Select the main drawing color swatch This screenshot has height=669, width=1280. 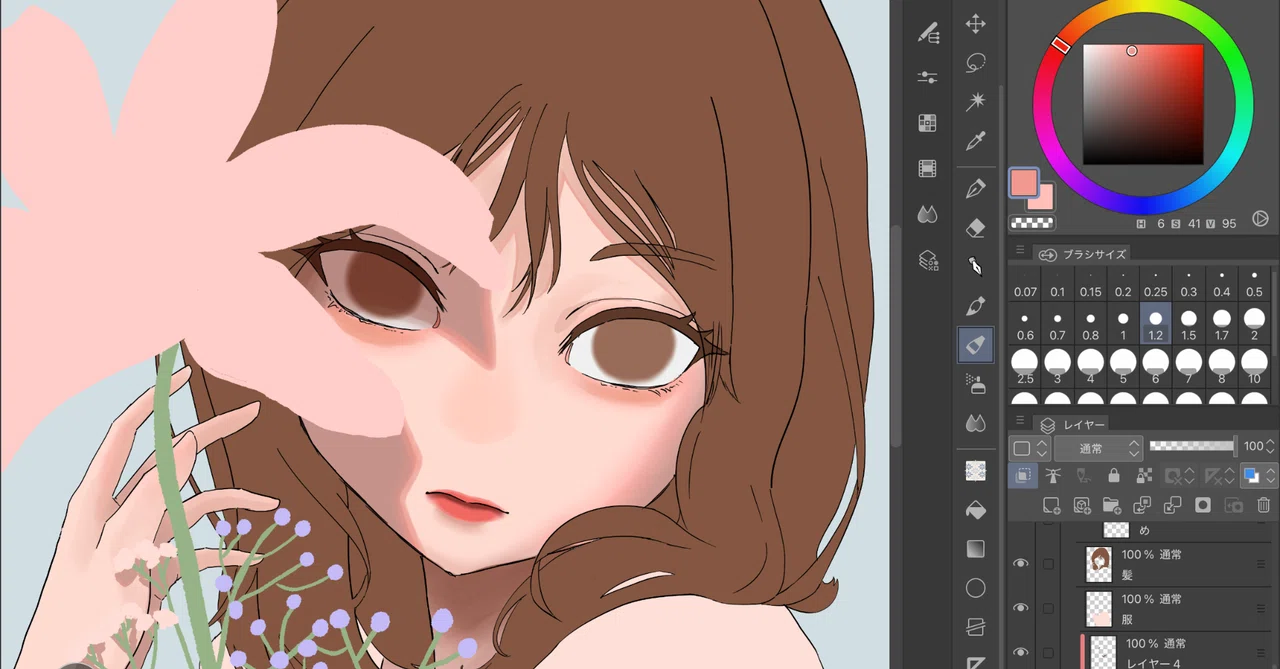tap(1024, 183)
